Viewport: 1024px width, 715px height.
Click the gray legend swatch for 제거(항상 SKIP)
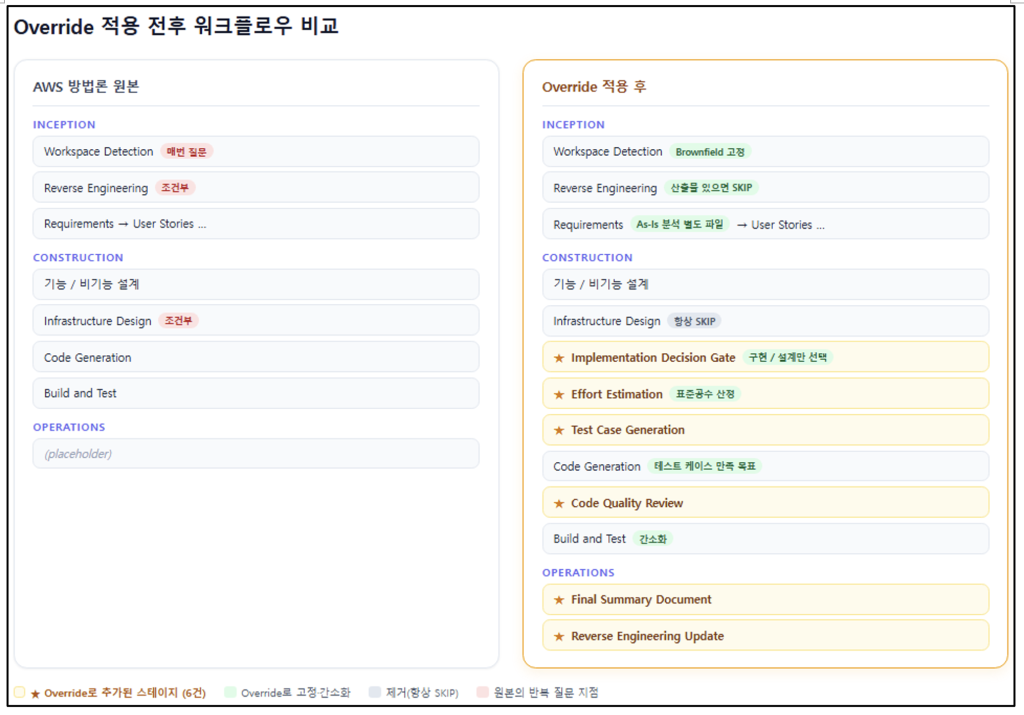coord(375,692)
